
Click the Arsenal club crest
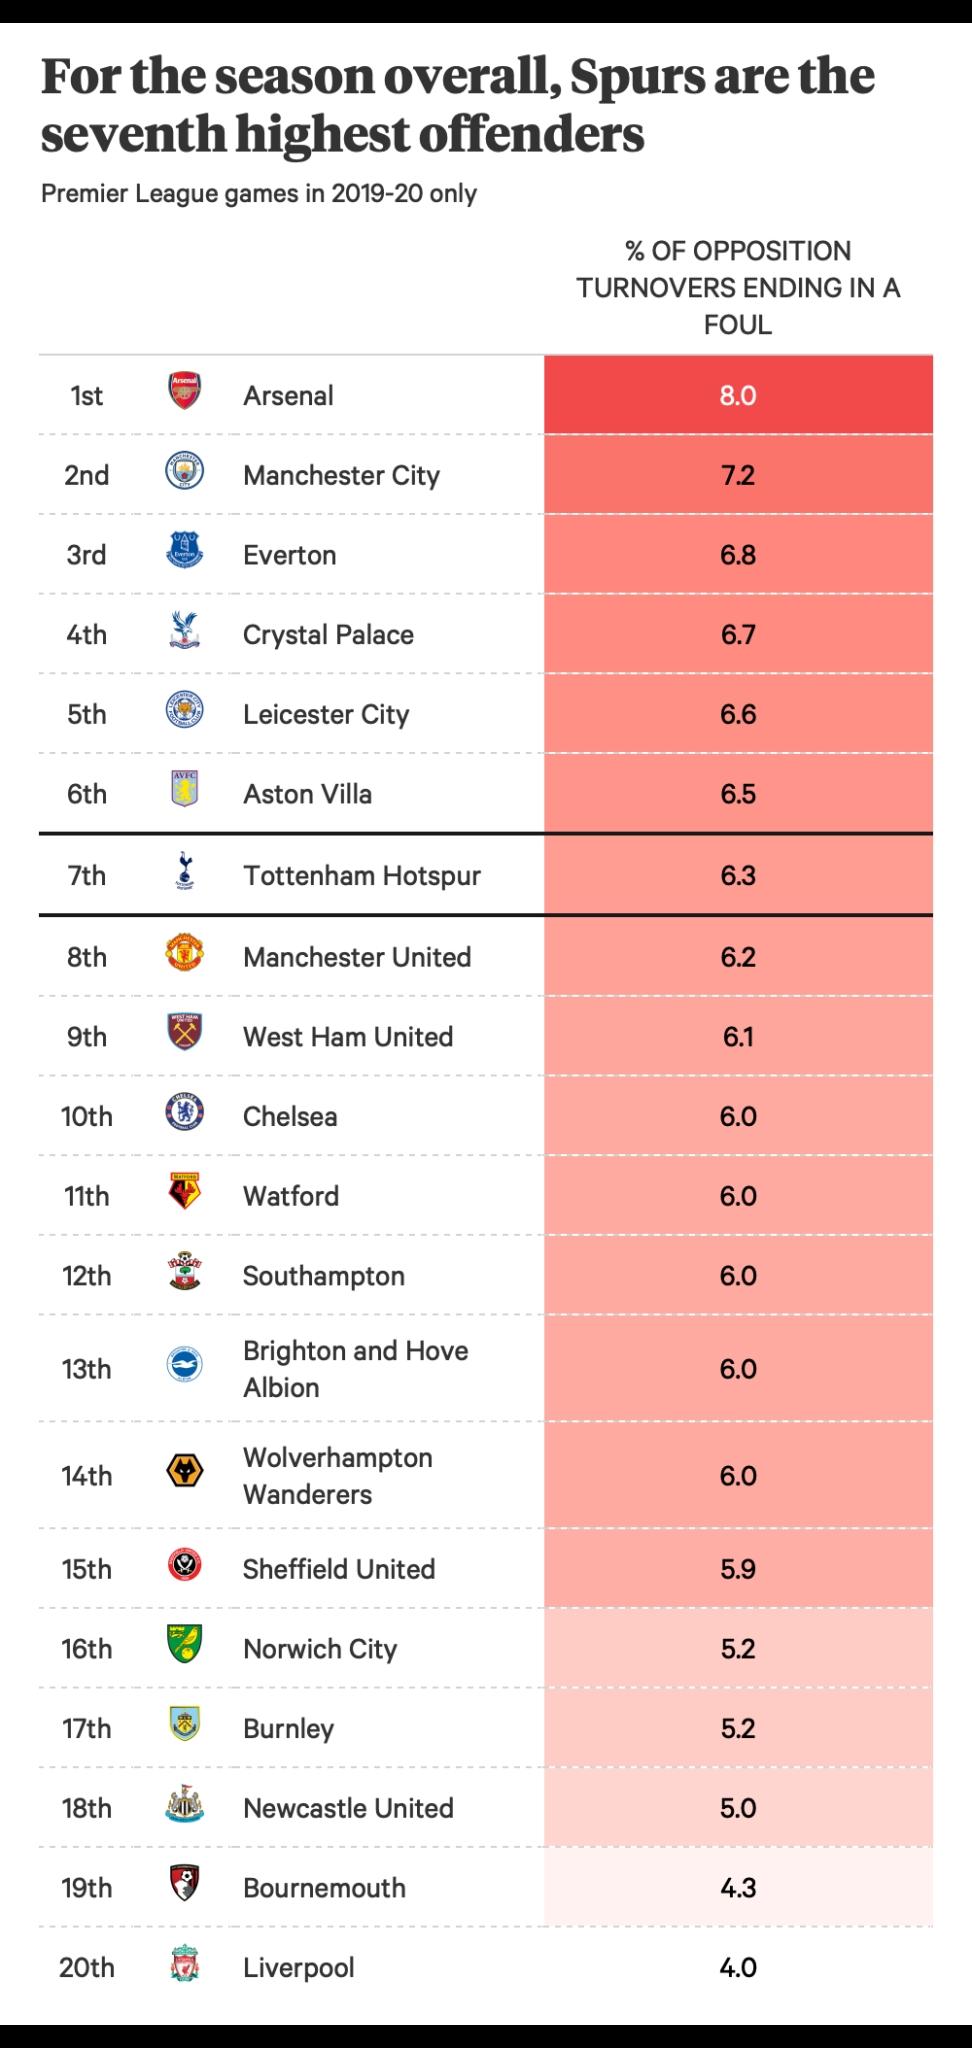(185, 392)
